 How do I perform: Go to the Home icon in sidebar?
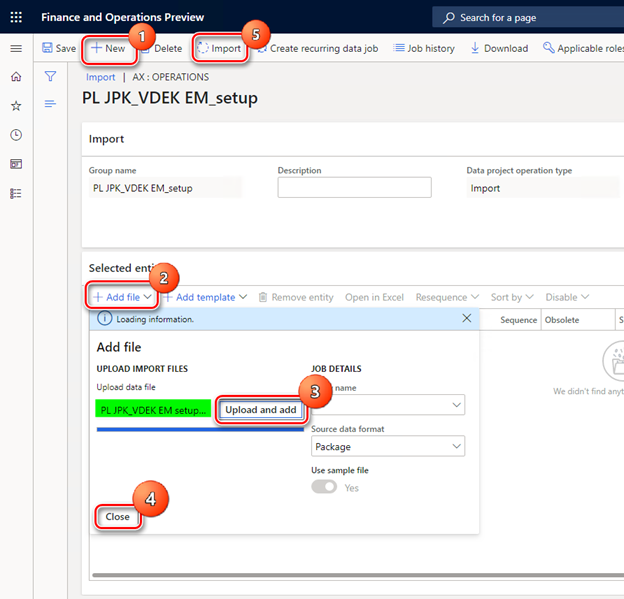click(x=16, y=76)
